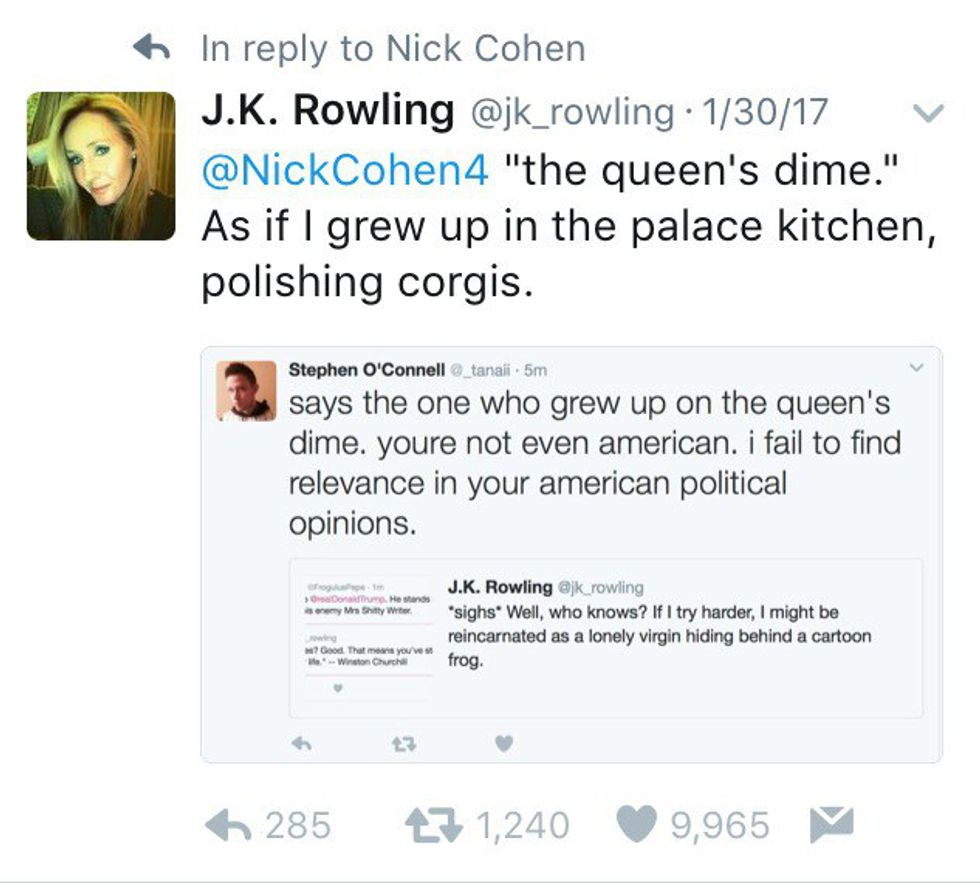Click the Stephen O'Connell name
Screen dimensions: 980x896
[x=366, y=370]
